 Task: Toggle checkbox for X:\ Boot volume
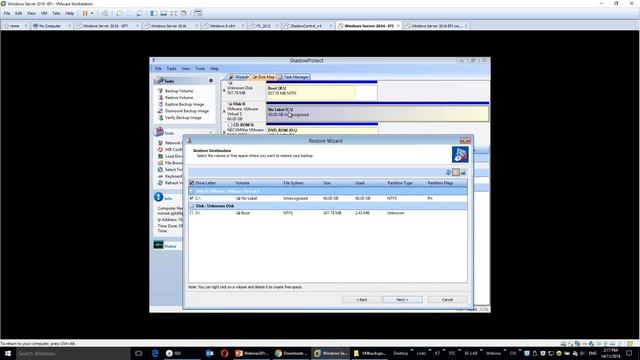(x=191, y=213)
